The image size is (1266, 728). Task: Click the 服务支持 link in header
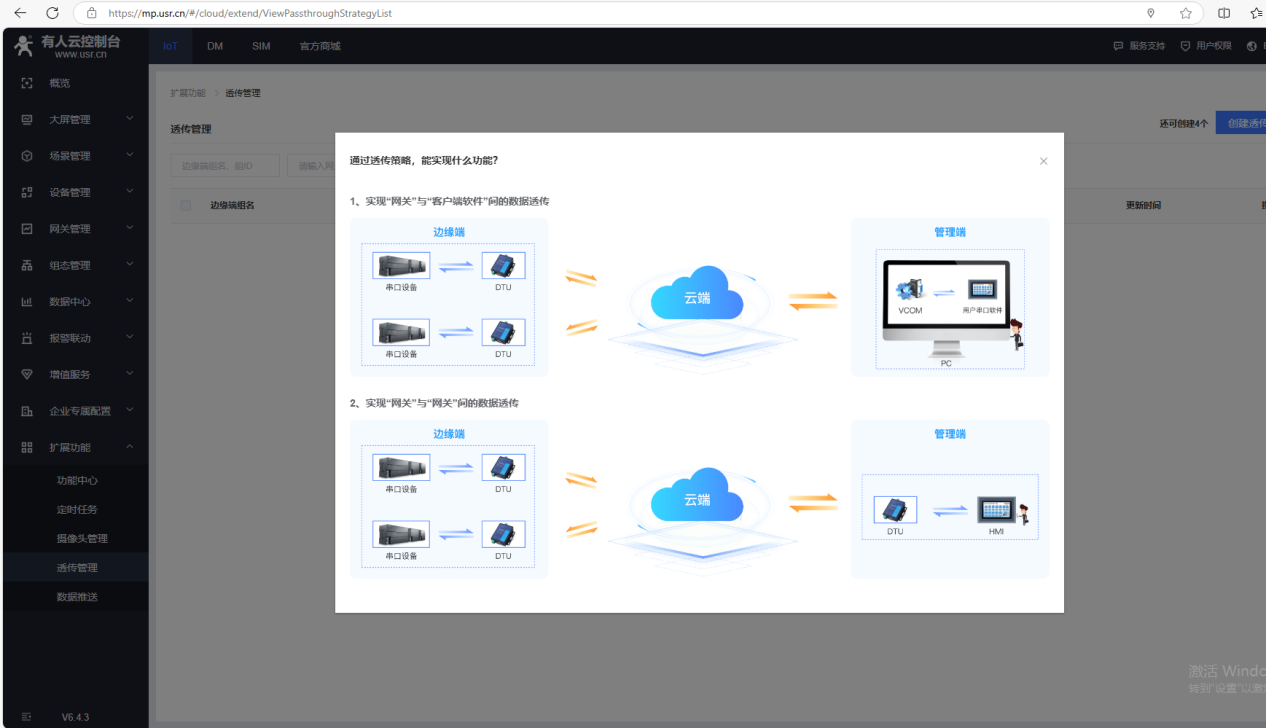(1140, 46)
